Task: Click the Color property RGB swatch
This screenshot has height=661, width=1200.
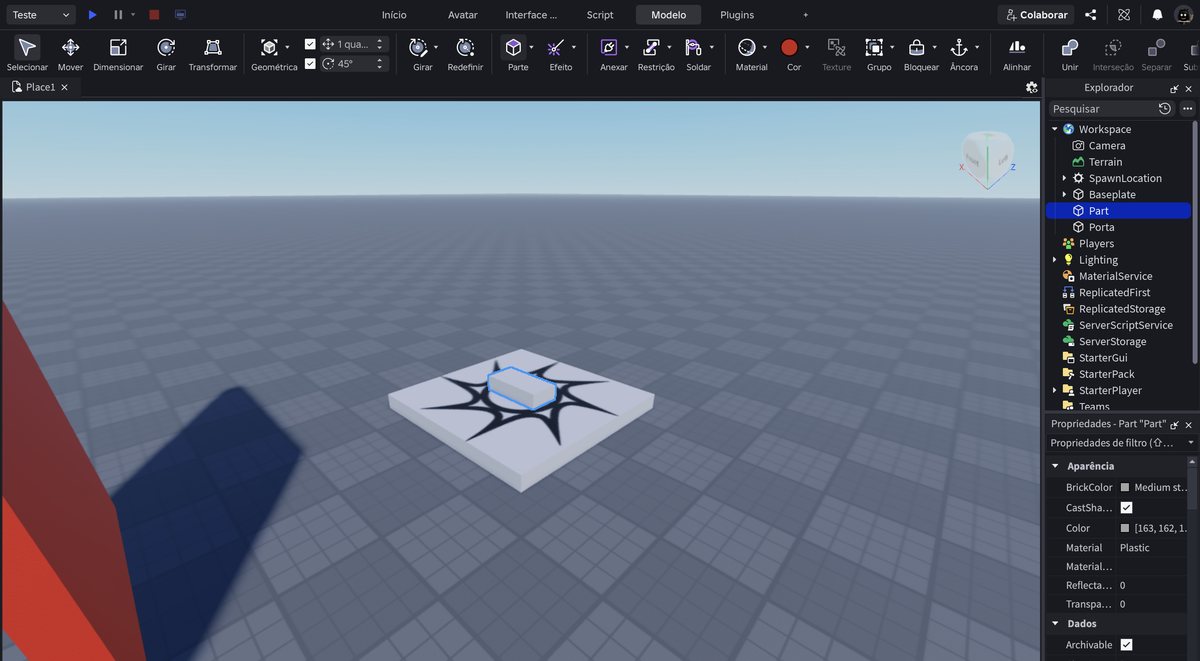Action: pos(1125,528)
